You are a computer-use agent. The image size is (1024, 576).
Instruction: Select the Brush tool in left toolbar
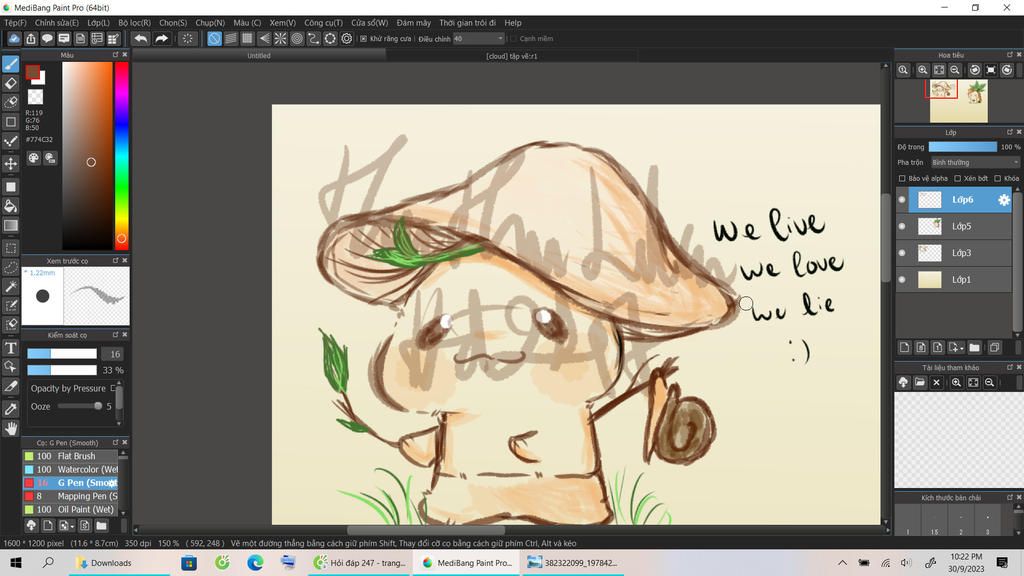pos(11,64)
